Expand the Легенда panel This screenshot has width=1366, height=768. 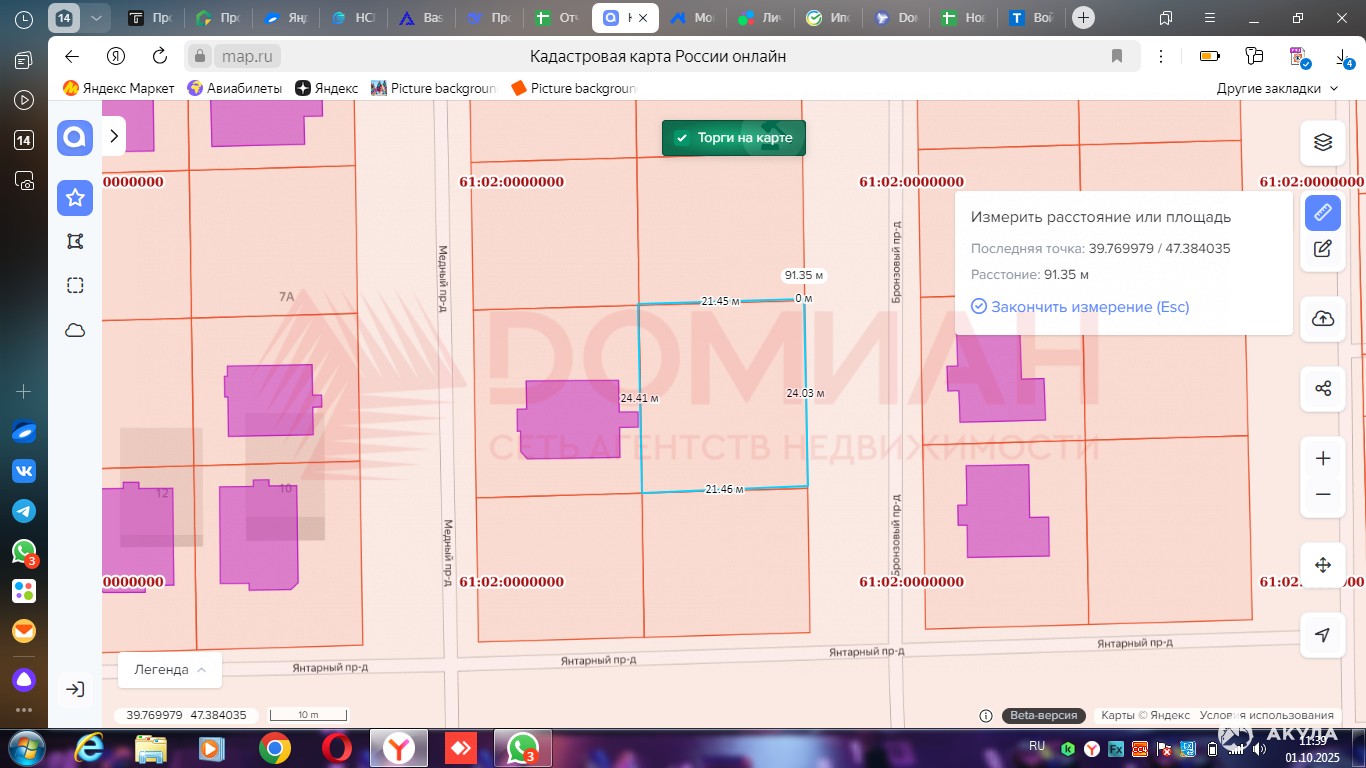pos(170,670)
